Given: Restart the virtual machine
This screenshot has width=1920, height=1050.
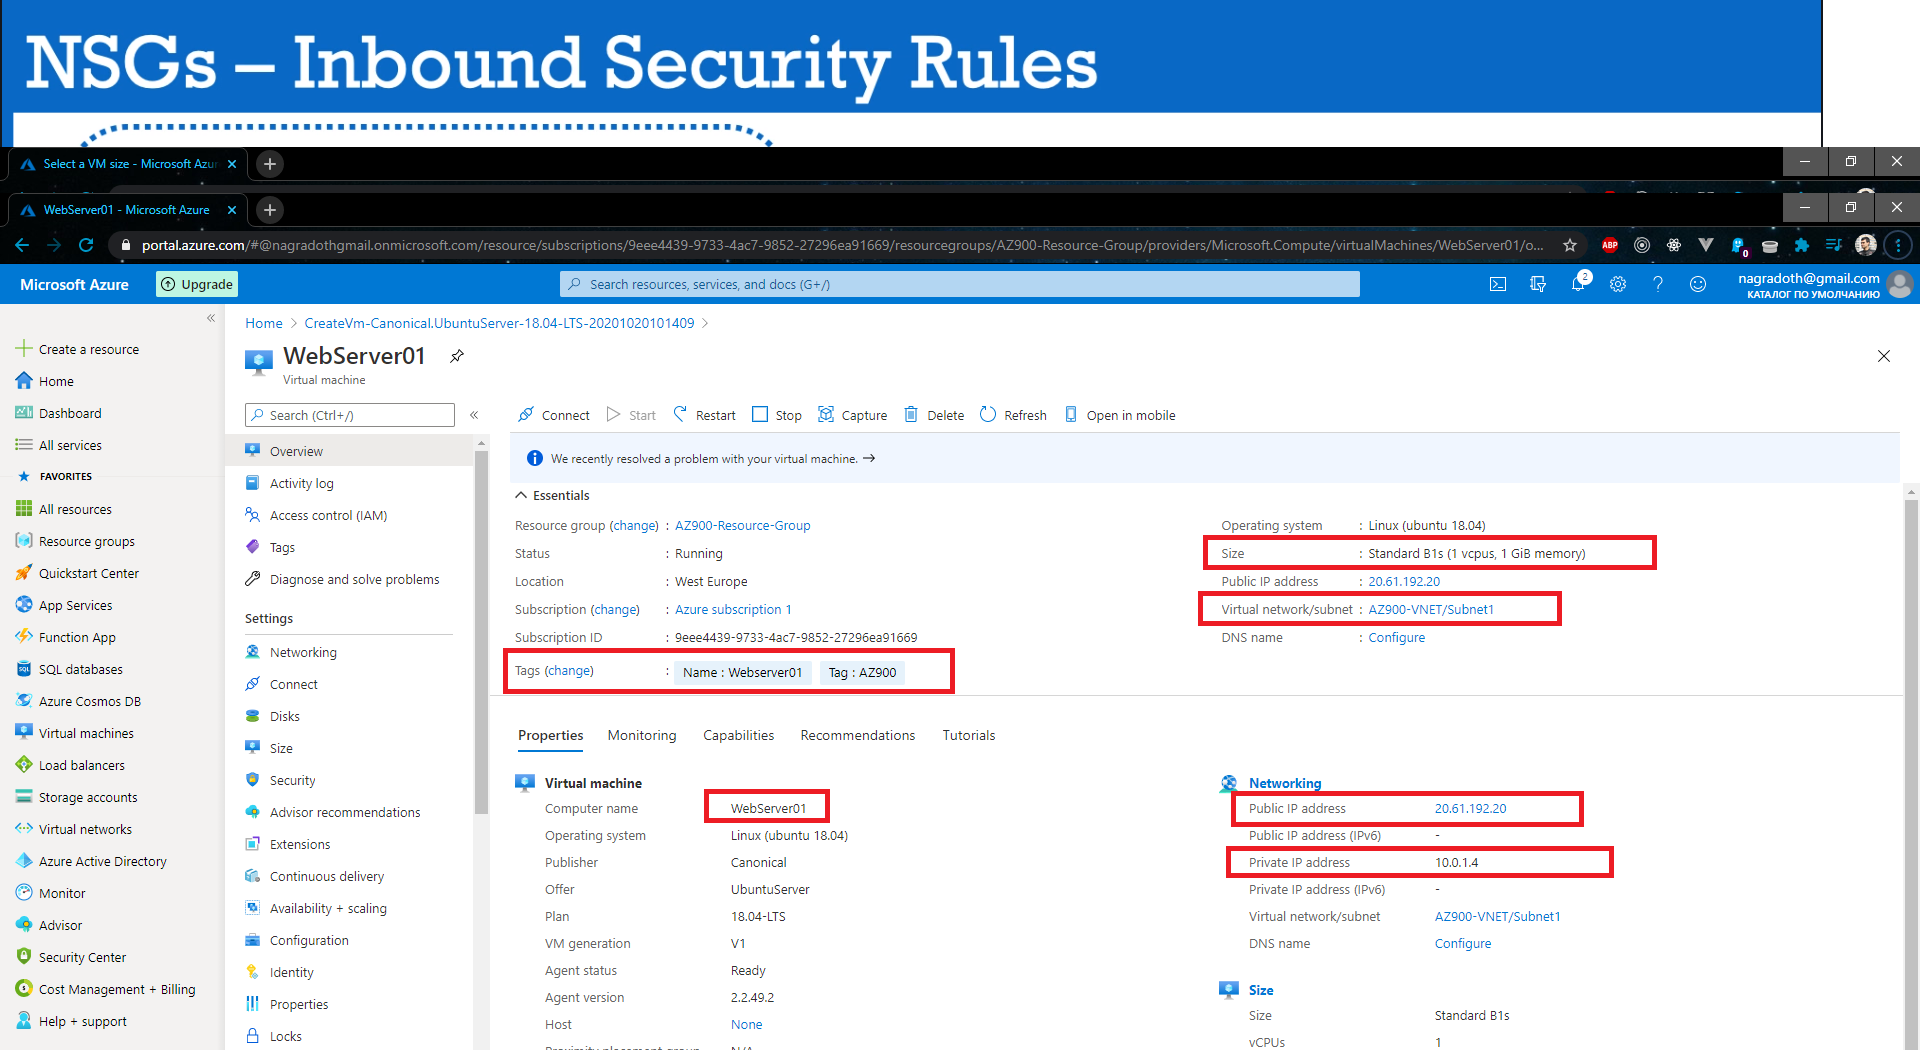Looking at the screenshot, I should pyautogui.click(x=704, y=415).
